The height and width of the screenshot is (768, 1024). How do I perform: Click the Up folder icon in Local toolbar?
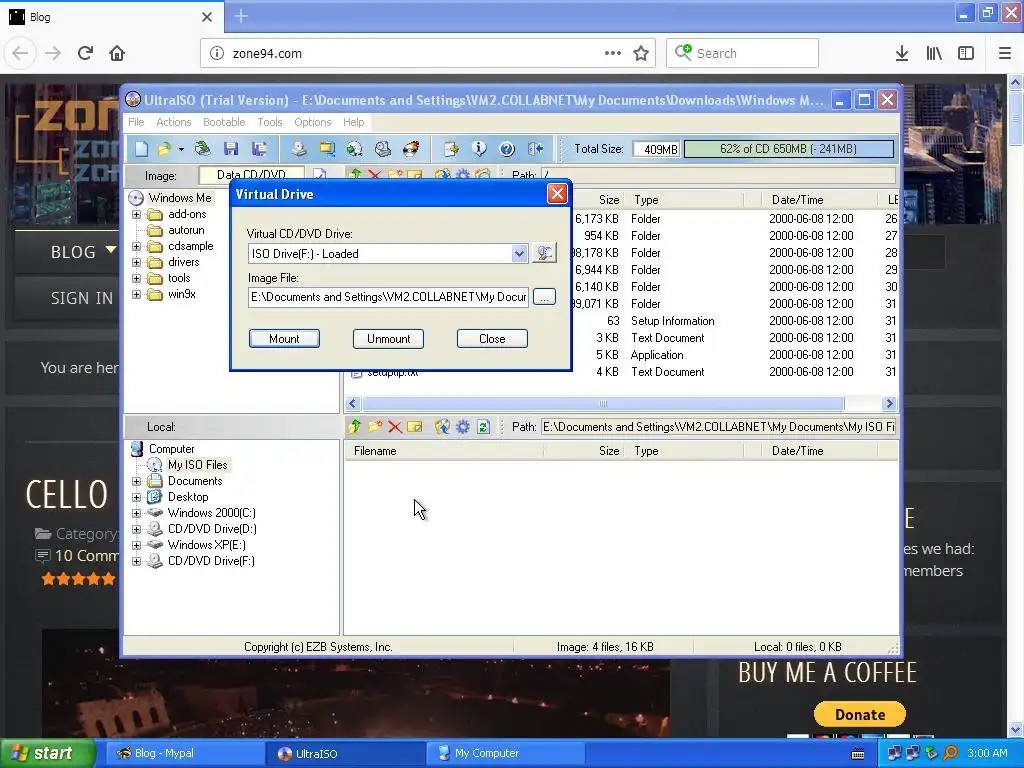[355, 426]
